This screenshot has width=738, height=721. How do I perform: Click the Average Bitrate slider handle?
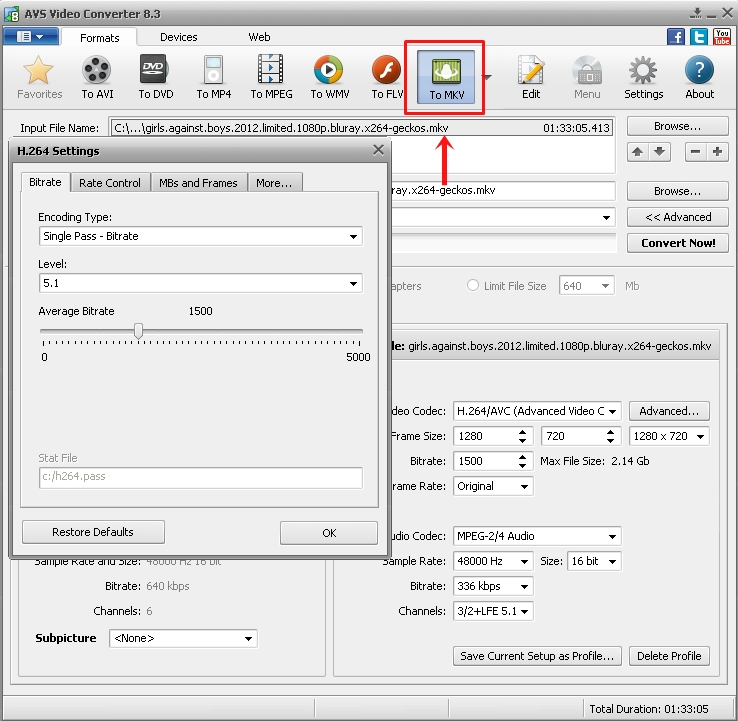tap(138, 331)
